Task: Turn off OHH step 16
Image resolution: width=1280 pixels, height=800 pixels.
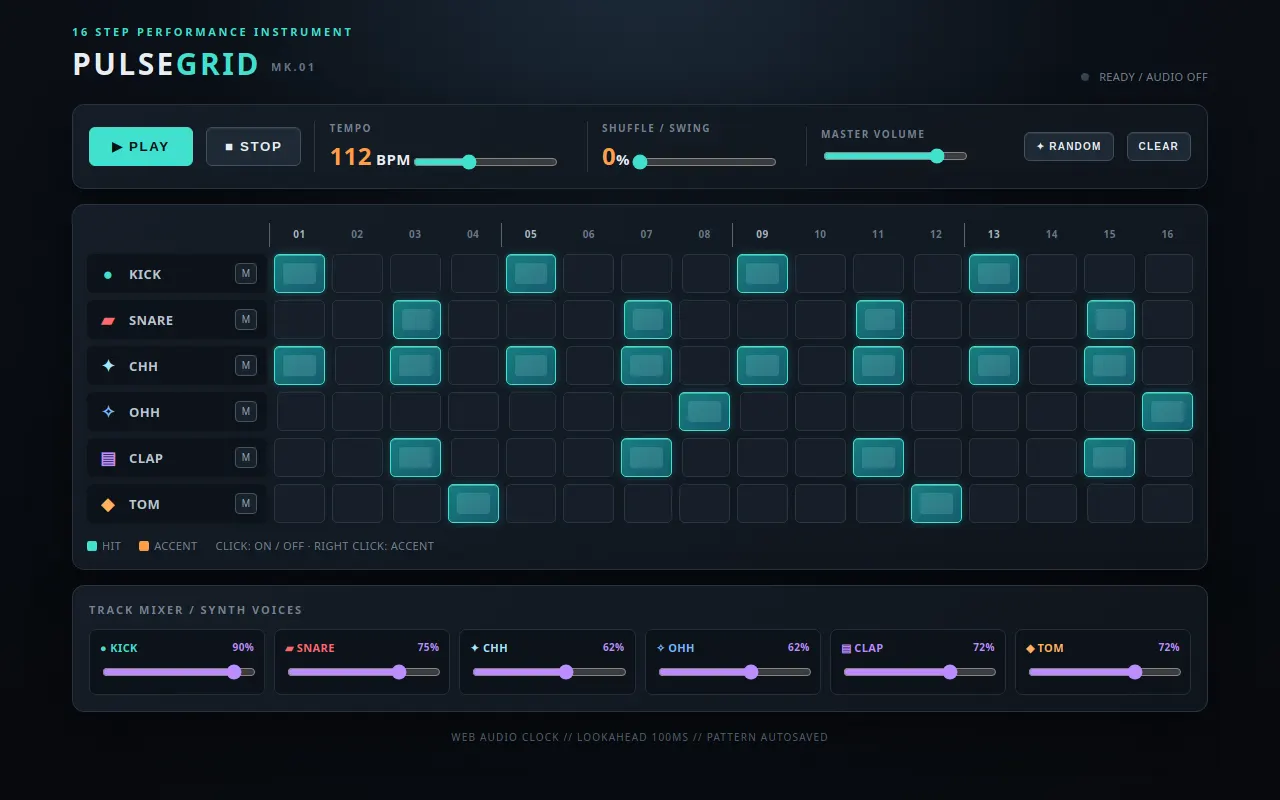Action: coord(1167,411)
